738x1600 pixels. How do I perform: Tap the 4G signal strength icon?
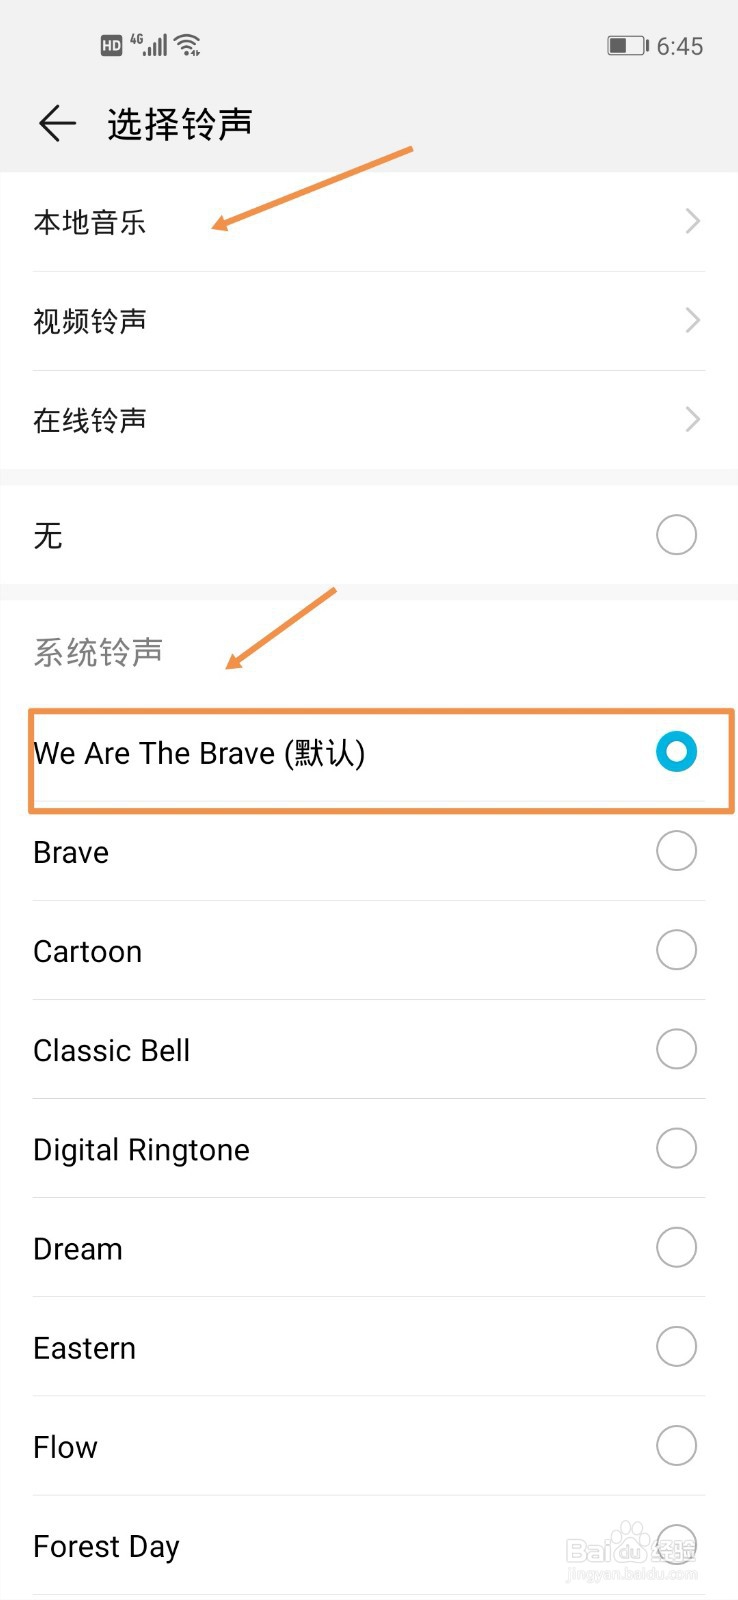(148, 45)
